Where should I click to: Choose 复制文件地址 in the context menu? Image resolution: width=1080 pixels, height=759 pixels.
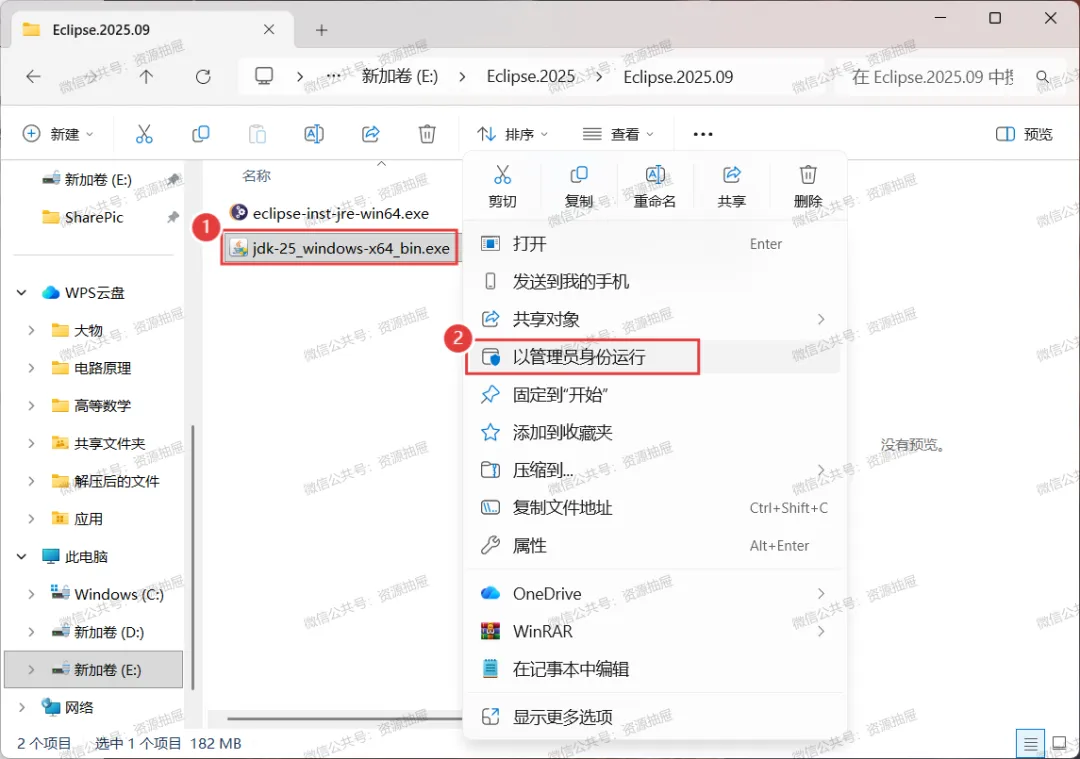653,508
